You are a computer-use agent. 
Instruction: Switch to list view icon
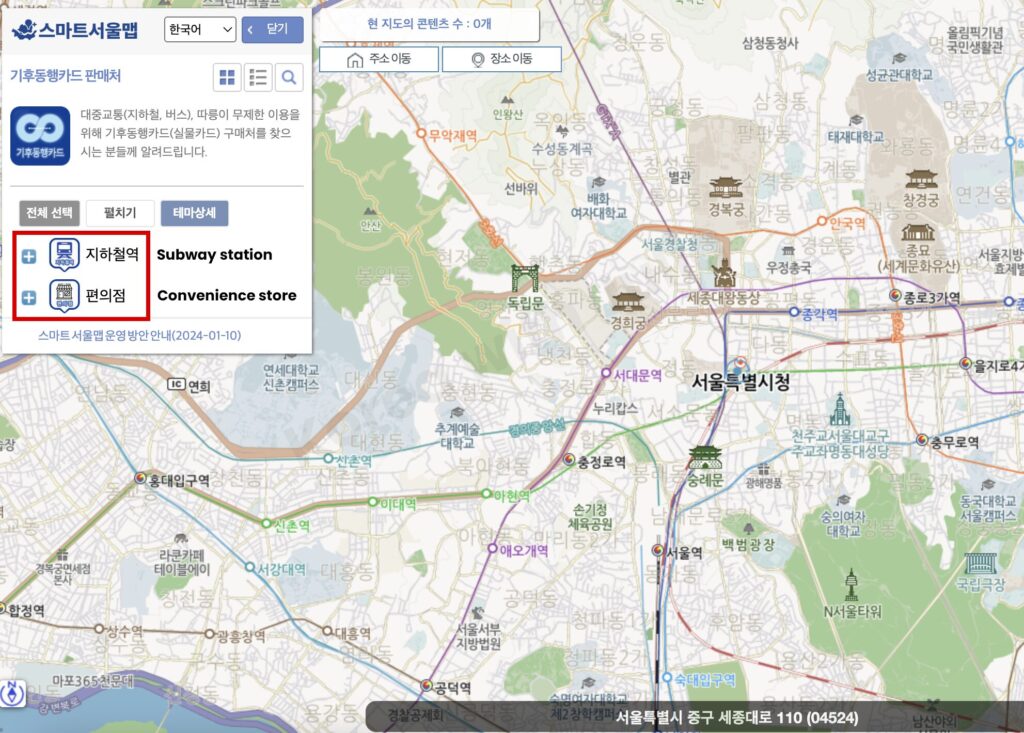pyautogui.click(x=258, y=78)
